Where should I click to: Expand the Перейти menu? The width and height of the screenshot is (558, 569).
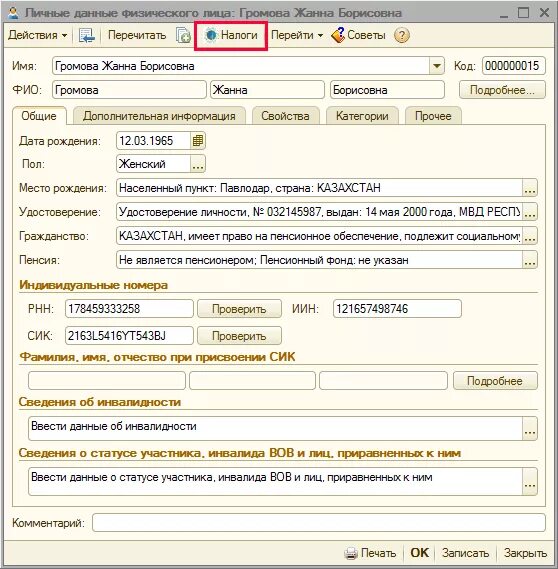(x=297, y=35)
